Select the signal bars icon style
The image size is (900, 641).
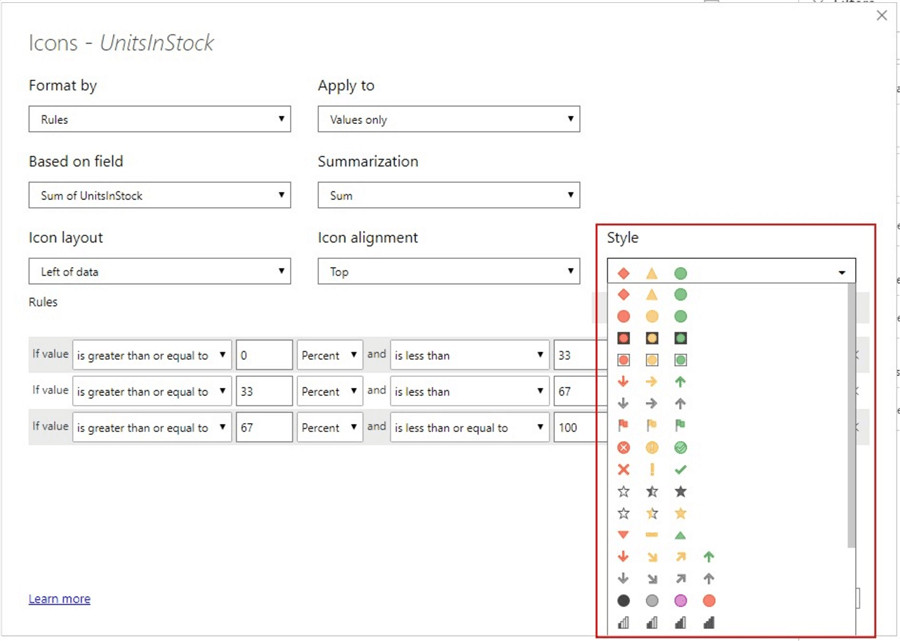coord(666,623)
